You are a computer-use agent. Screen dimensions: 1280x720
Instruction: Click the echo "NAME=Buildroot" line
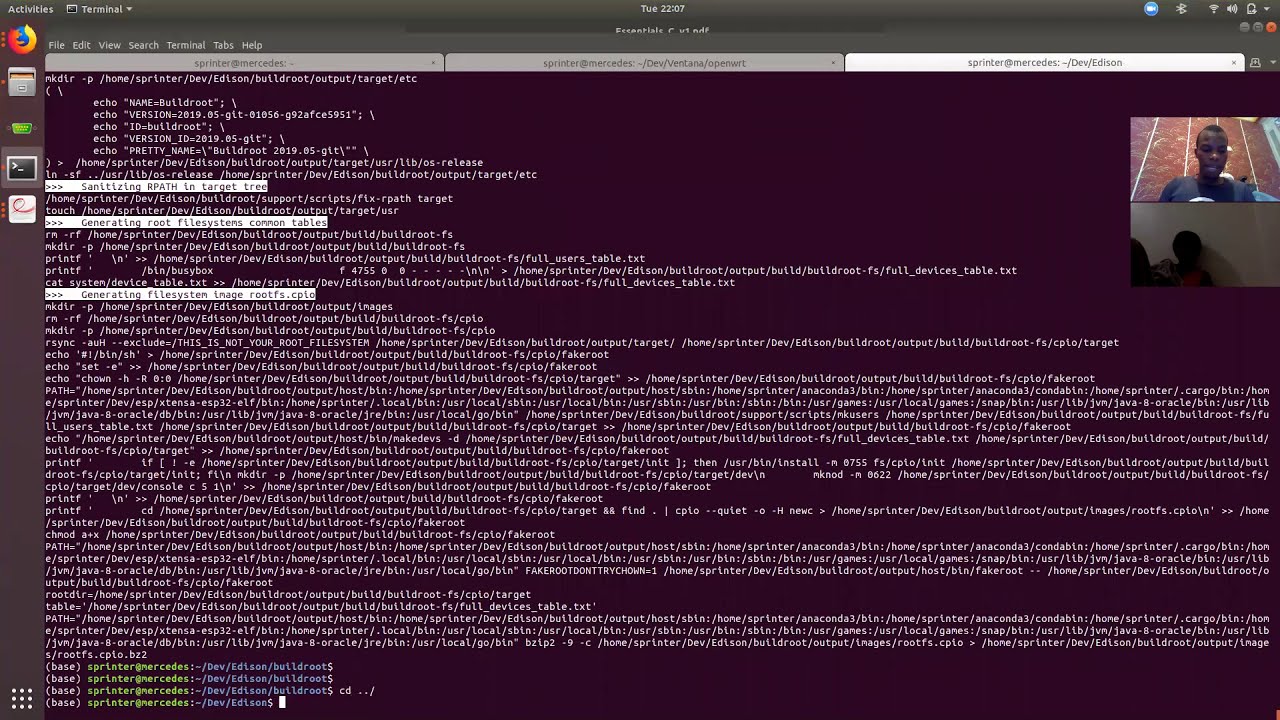click(x=165, y=103)
